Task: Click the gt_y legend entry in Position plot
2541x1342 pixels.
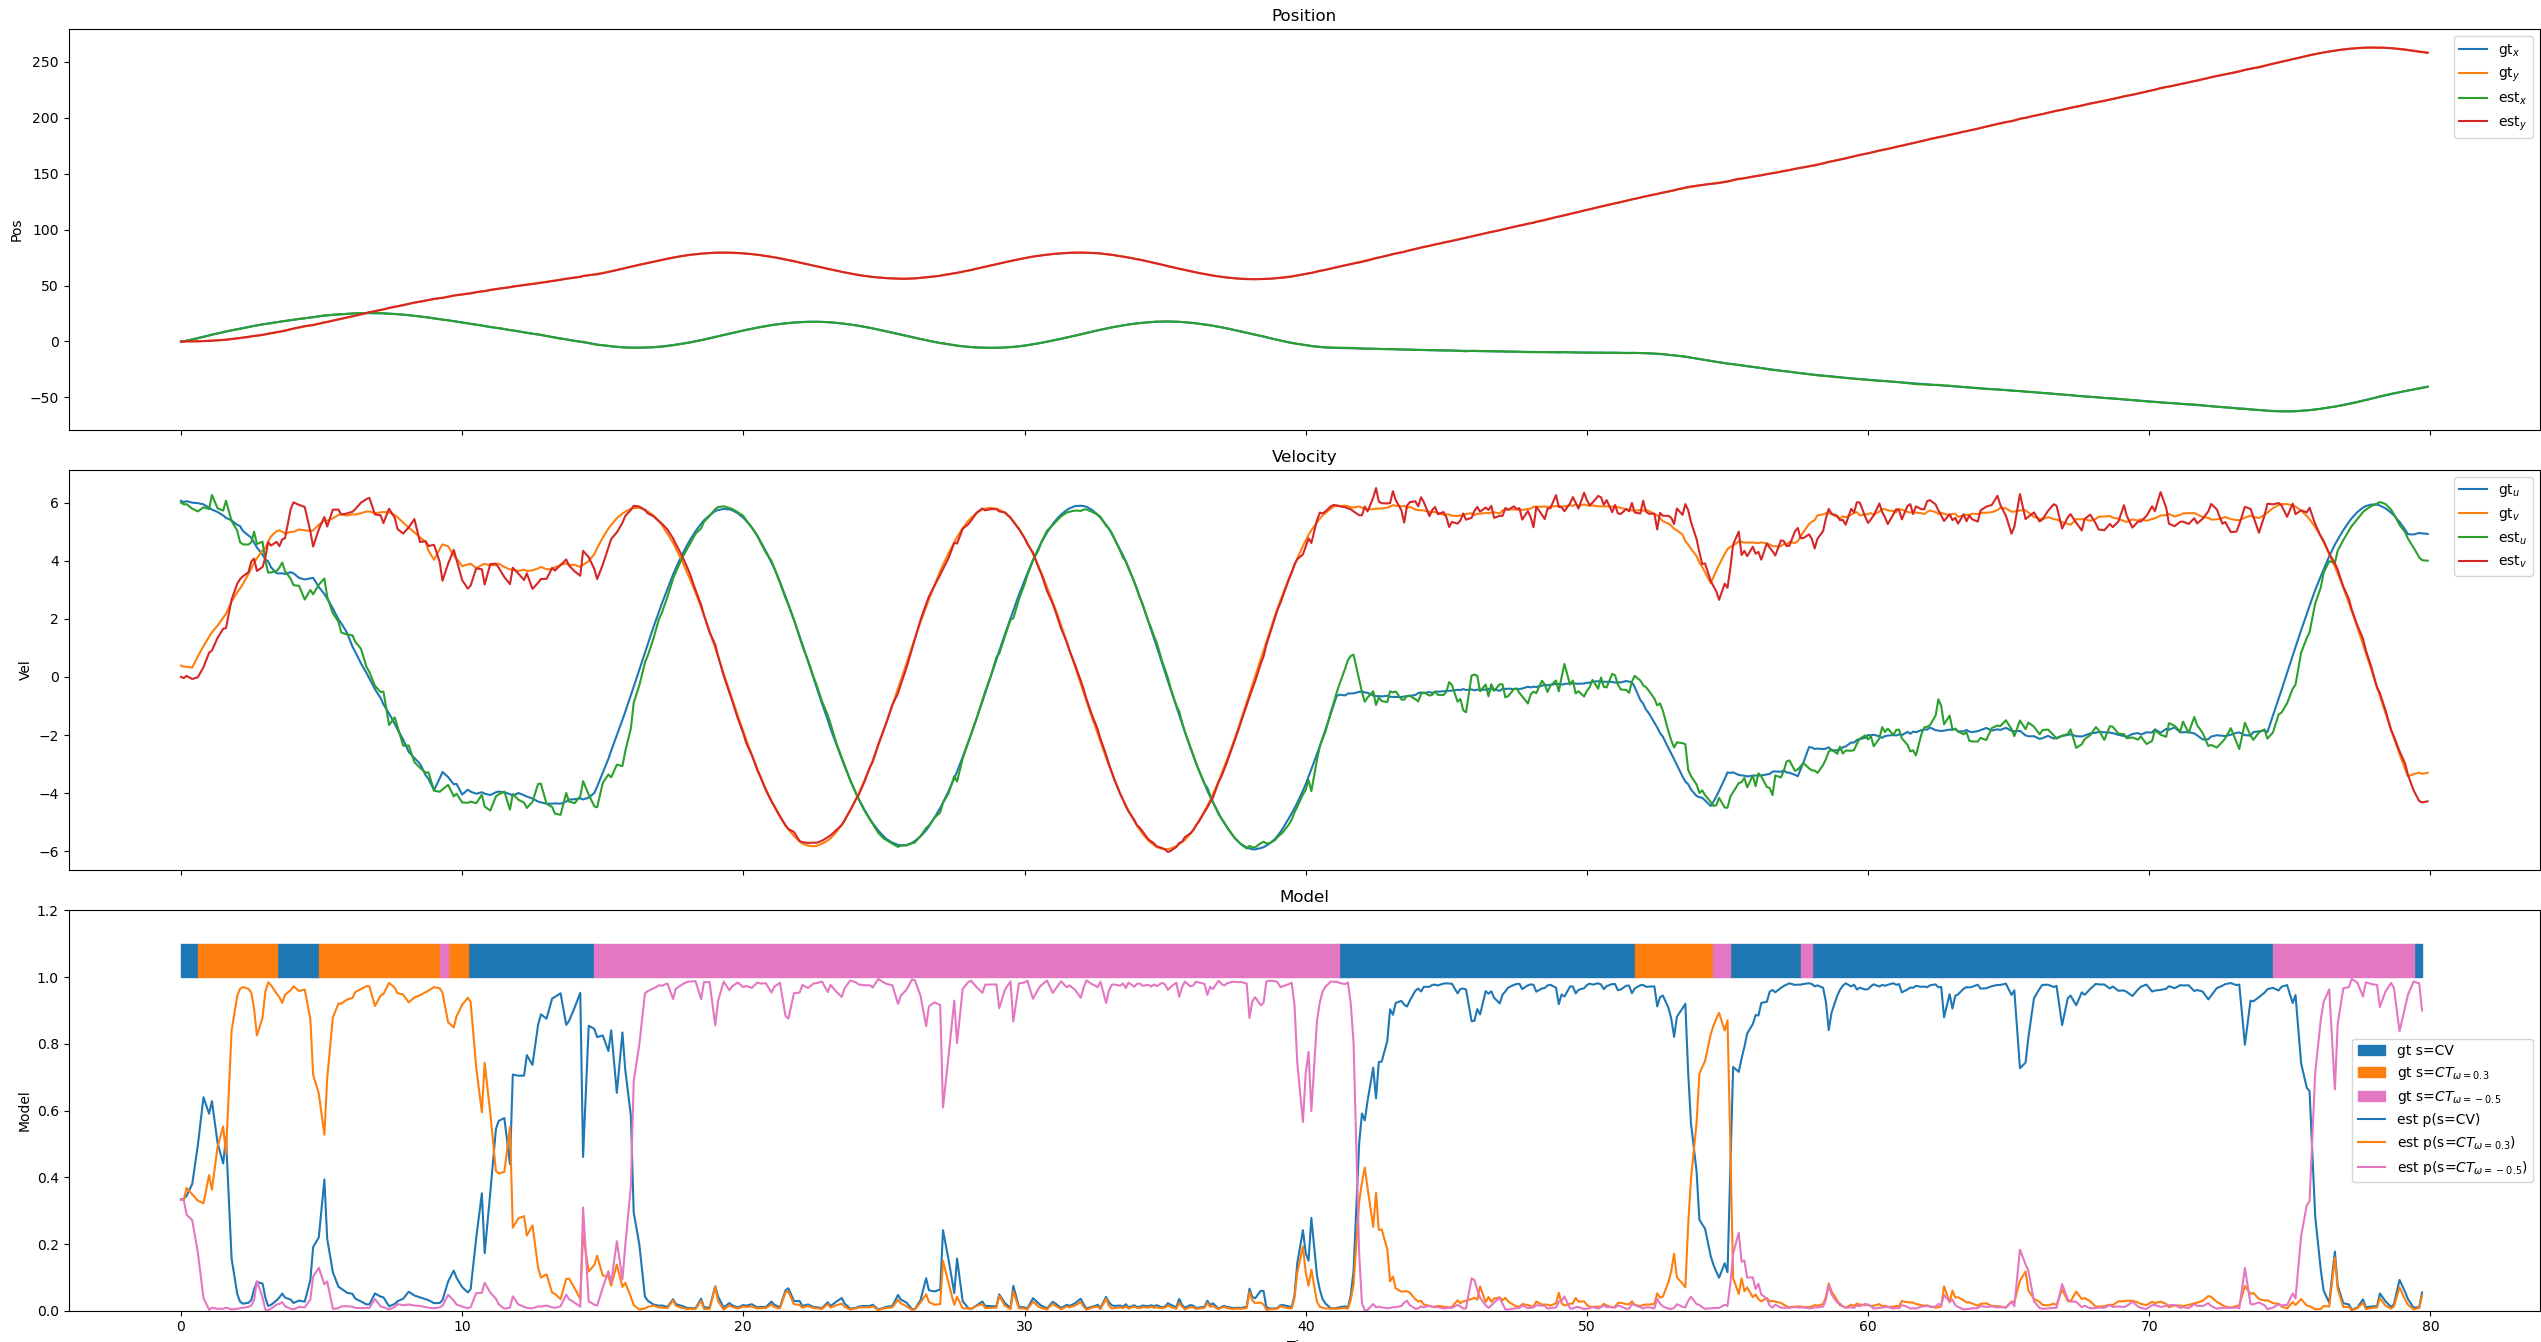Action: coord(2508,74)
